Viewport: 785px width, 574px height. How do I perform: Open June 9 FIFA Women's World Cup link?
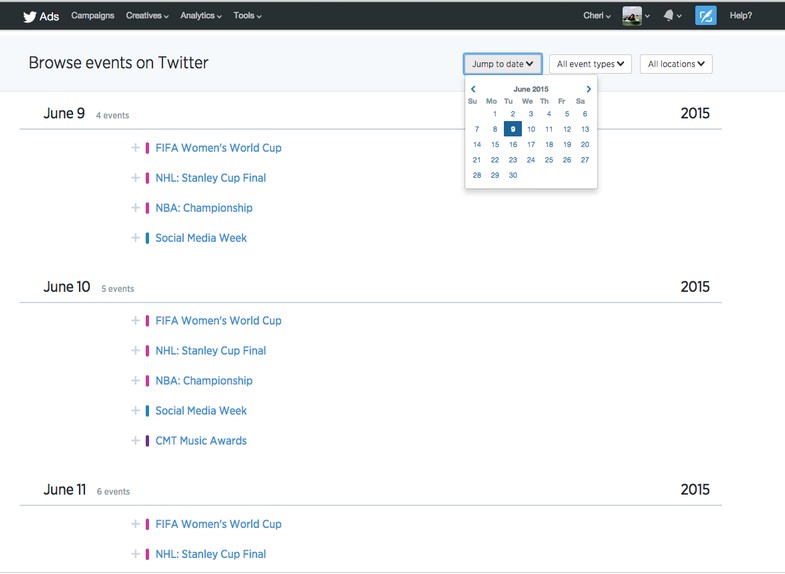tap(218, 148)
